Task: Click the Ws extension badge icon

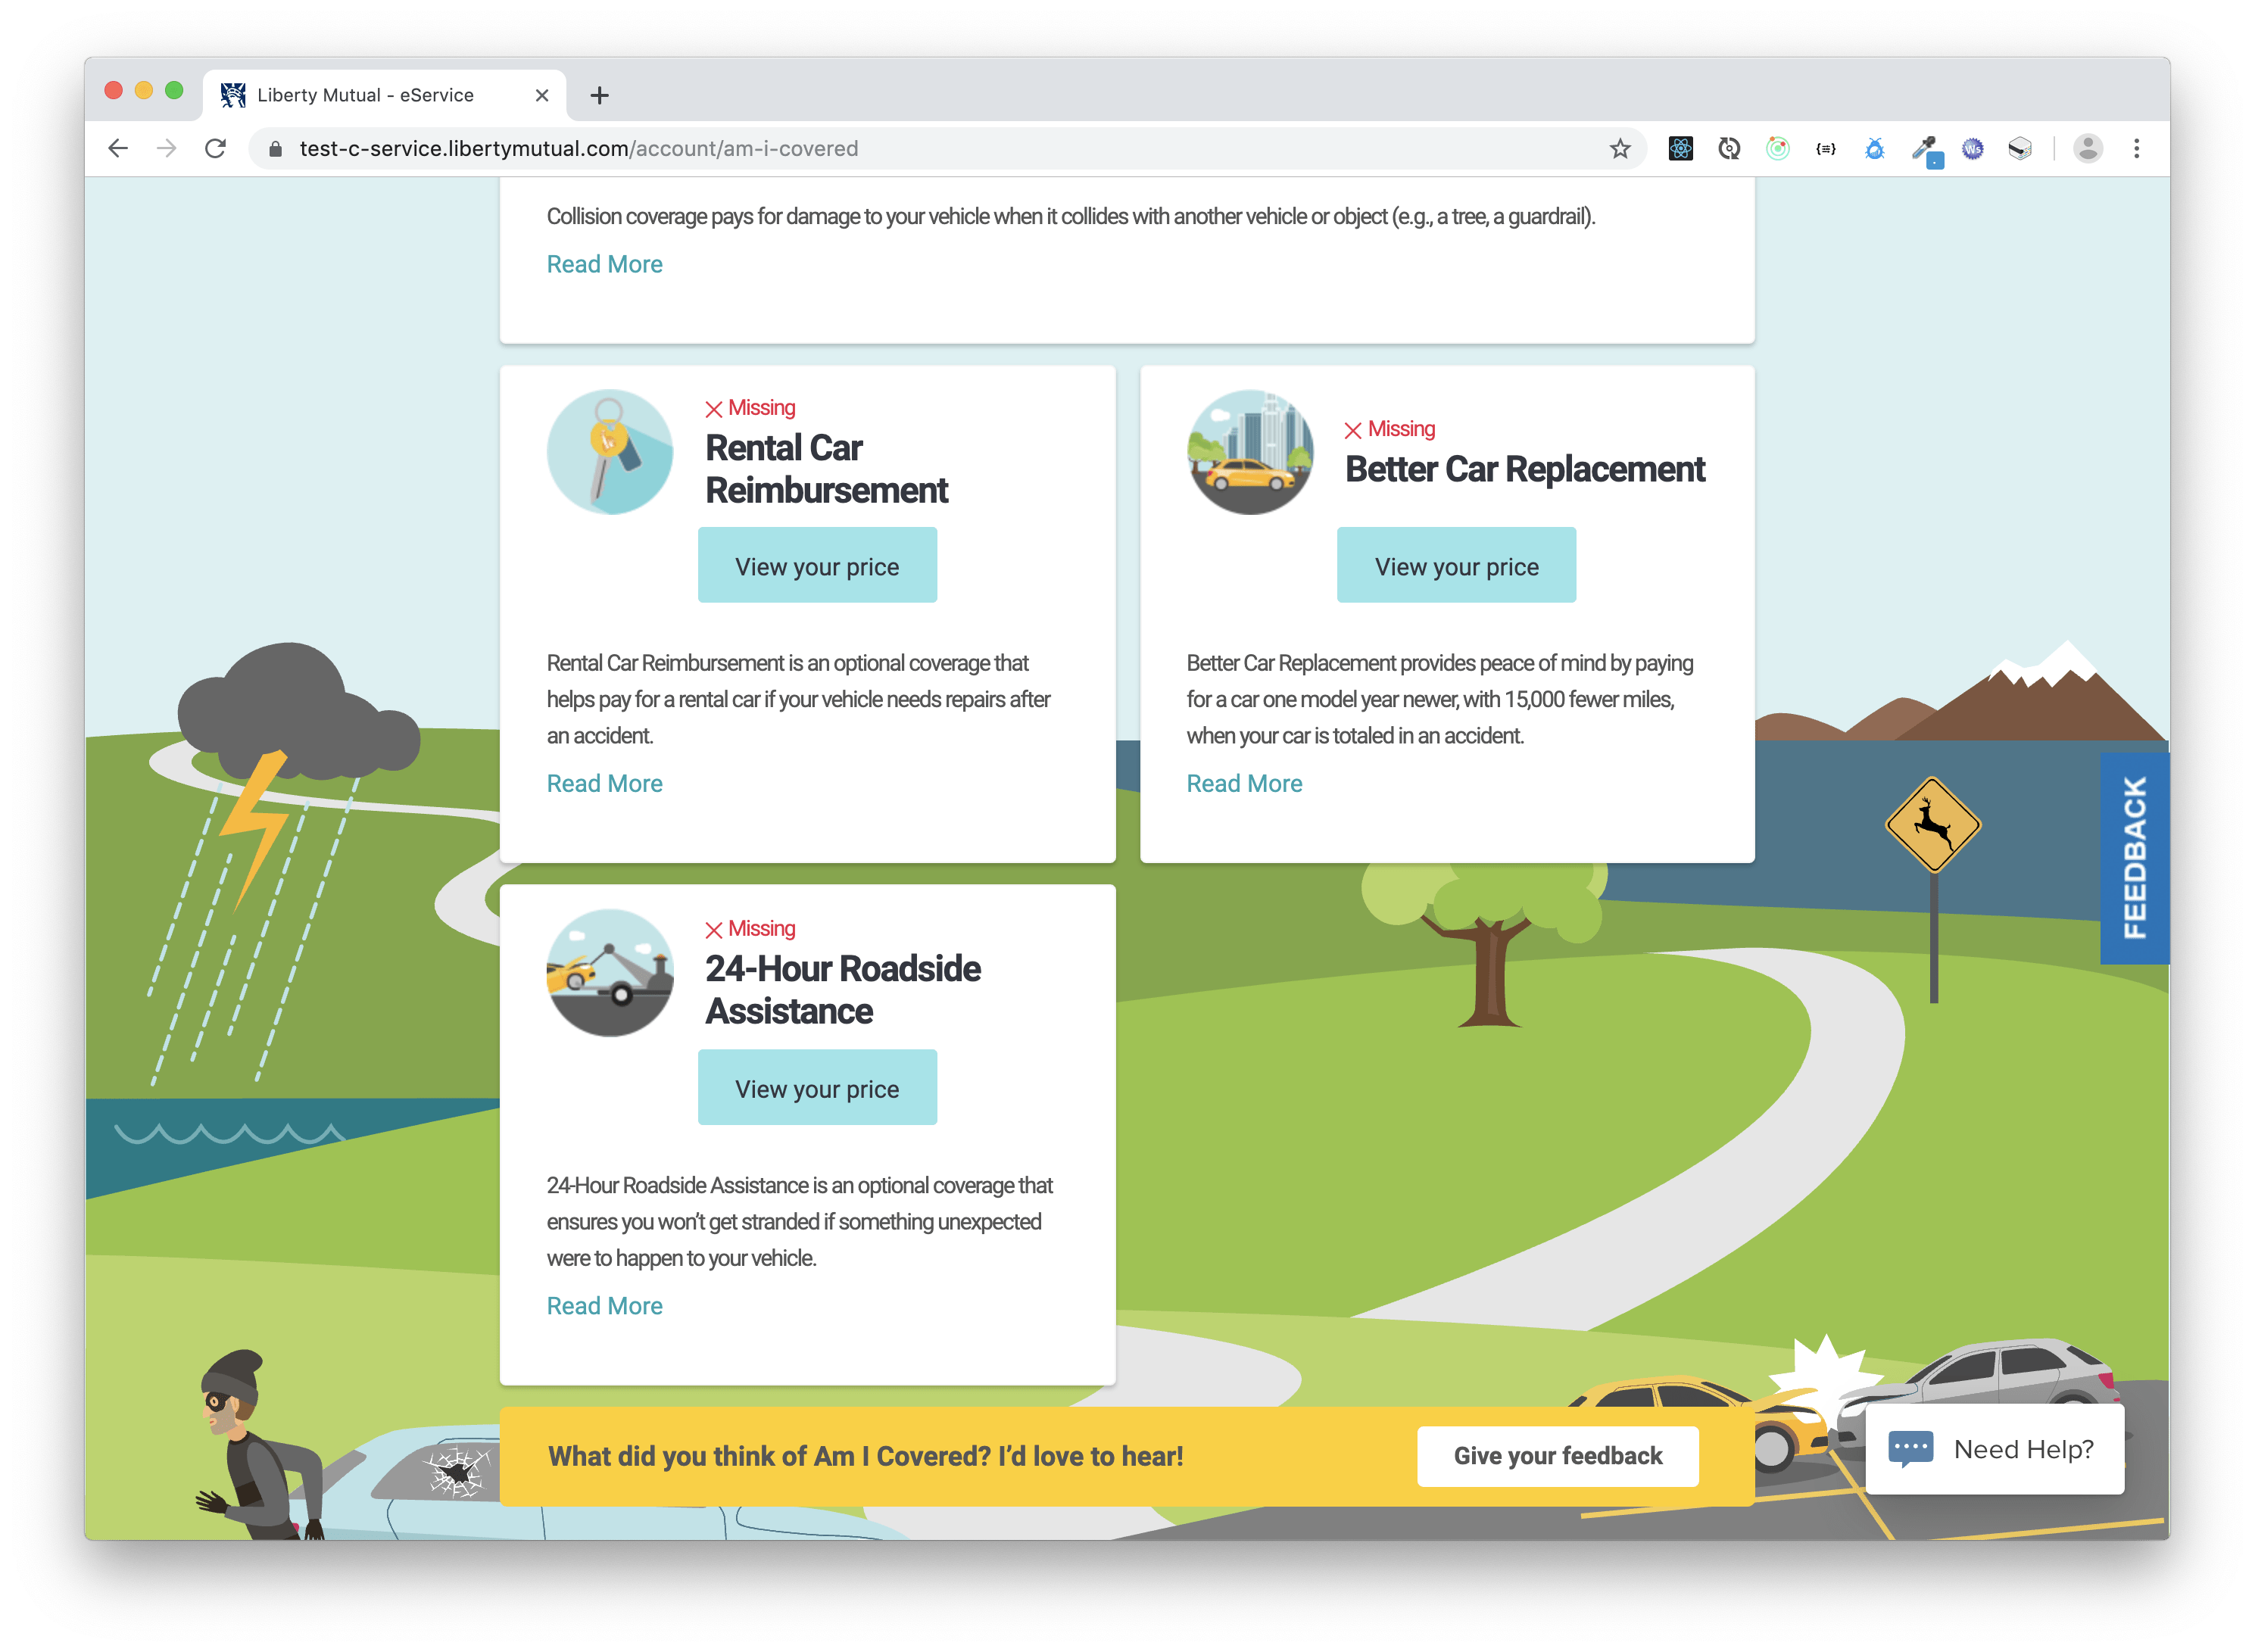Action: click(1973, 148)
